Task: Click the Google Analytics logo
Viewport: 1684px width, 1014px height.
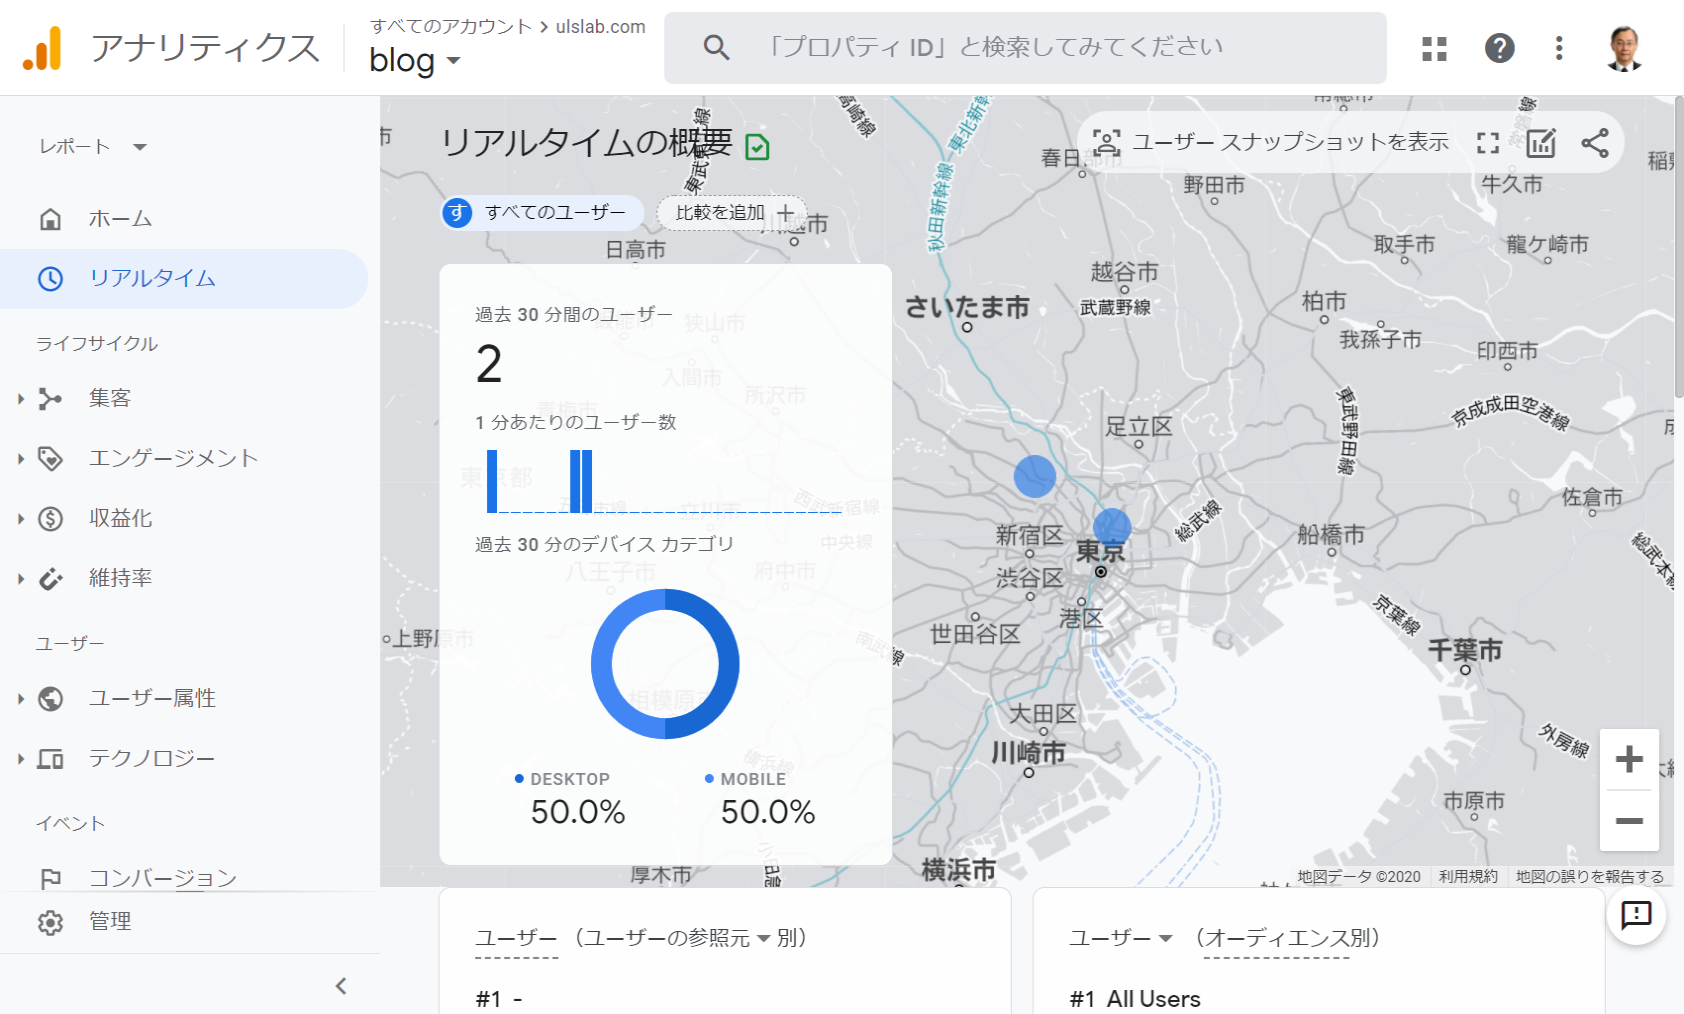Action: coord(42,48)
